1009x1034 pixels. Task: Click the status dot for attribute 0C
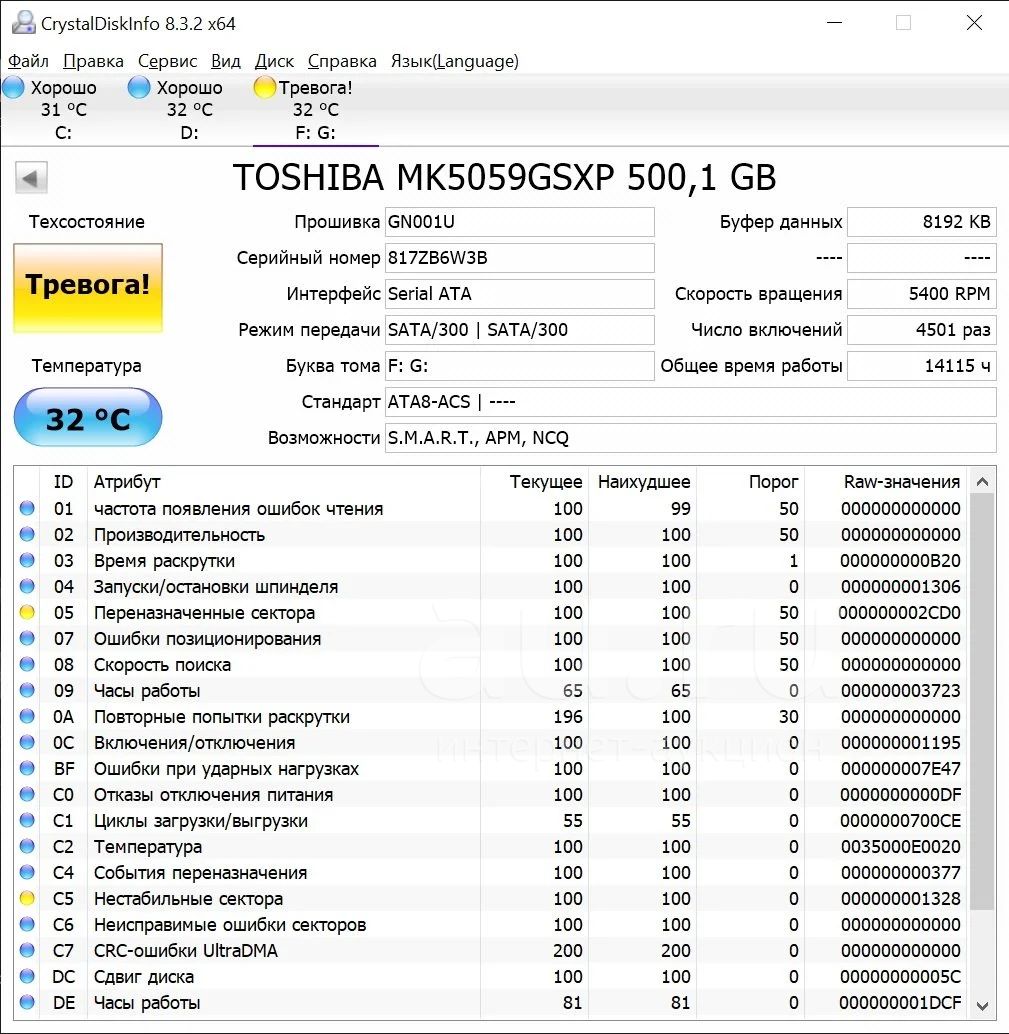click(27, 743)
